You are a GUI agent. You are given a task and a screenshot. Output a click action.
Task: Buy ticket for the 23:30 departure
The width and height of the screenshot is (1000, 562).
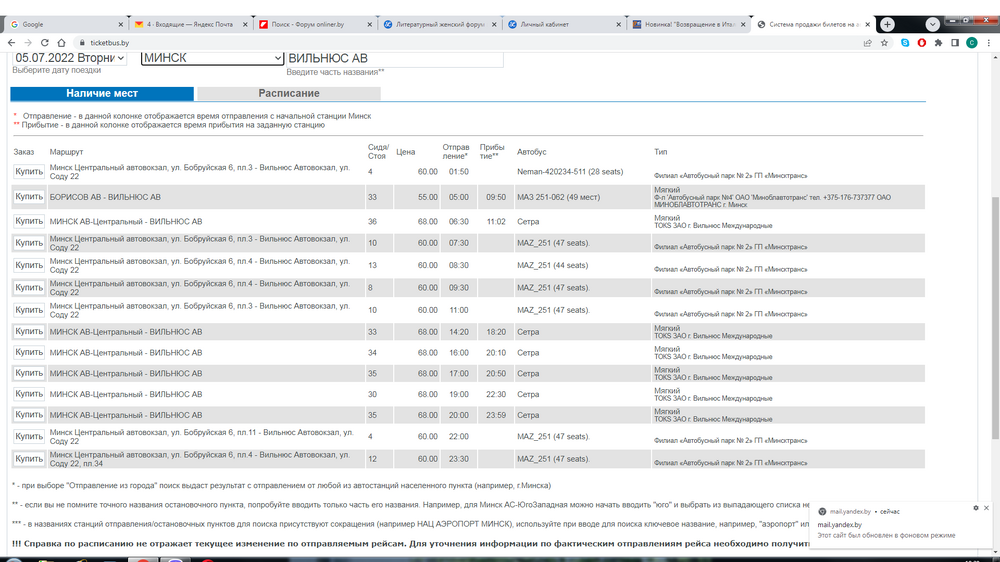coord(29,459)
